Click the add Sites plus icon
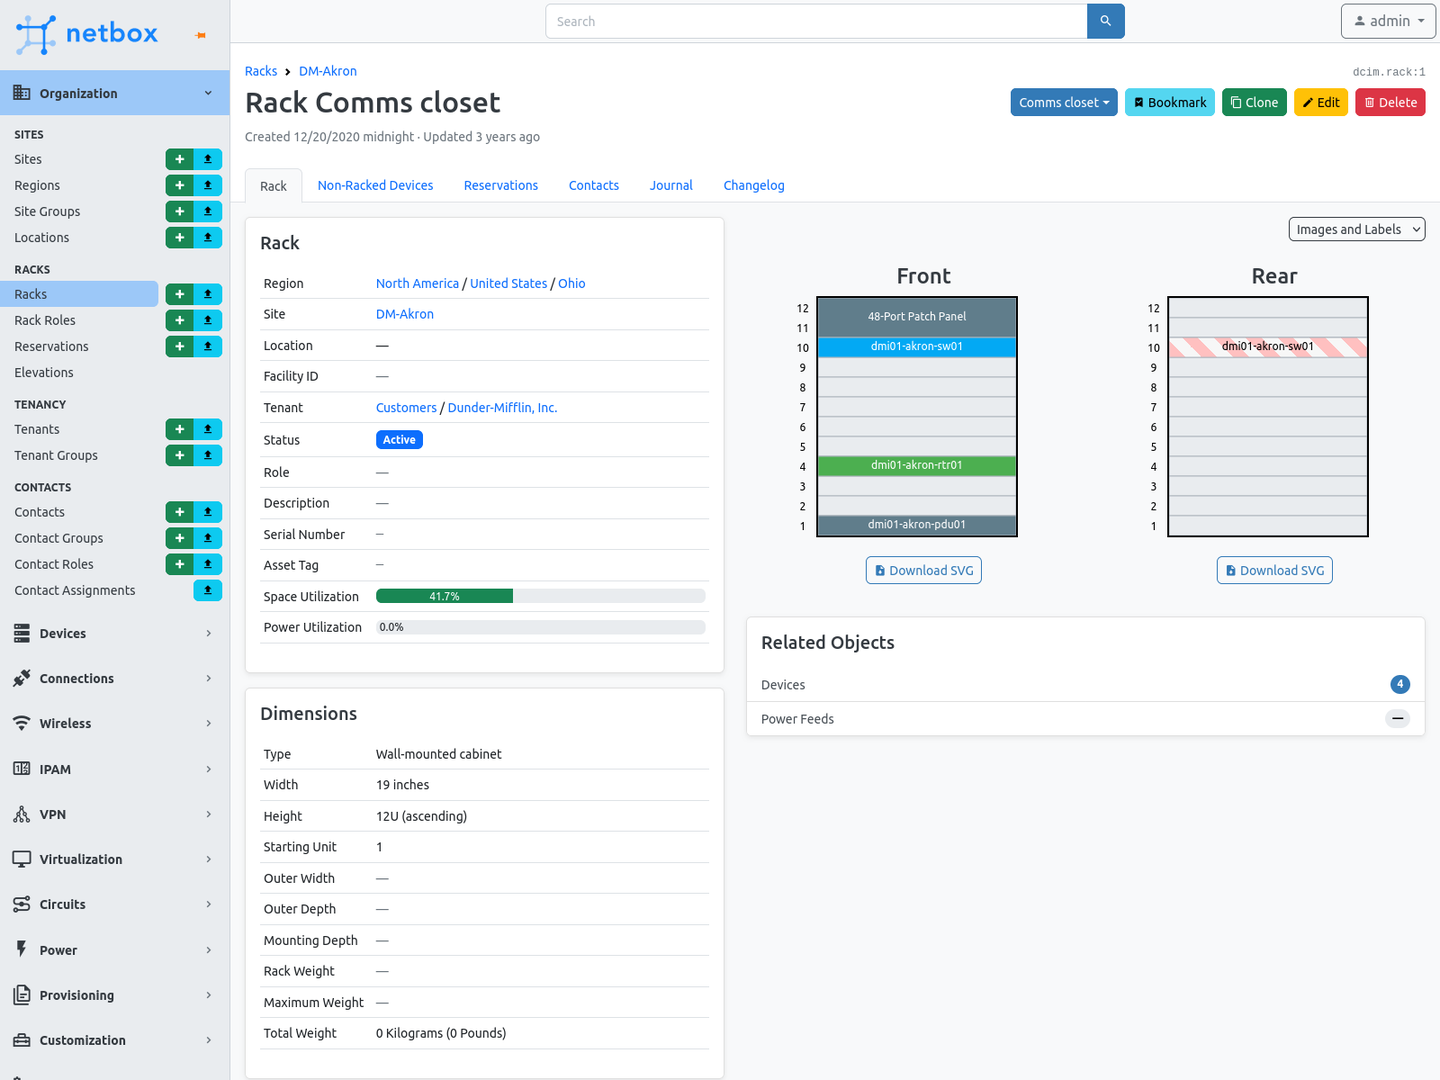This screenshot has width=1440, height=1080. click(179, 159)
